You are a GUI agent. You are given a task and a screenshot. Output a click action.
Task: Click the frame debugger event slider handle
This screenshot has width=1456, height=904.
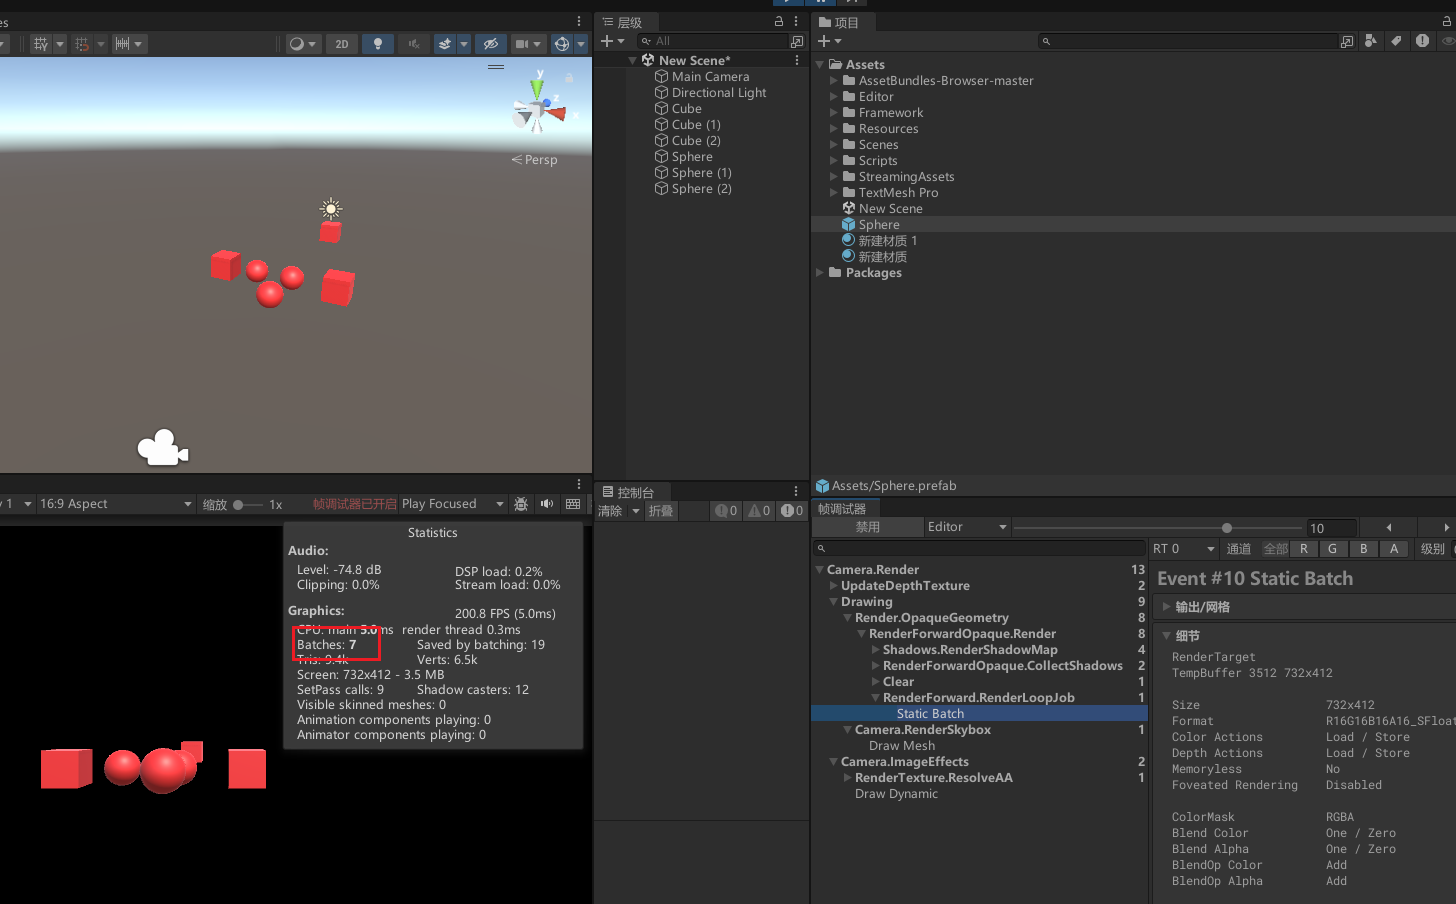point(1227,528)
